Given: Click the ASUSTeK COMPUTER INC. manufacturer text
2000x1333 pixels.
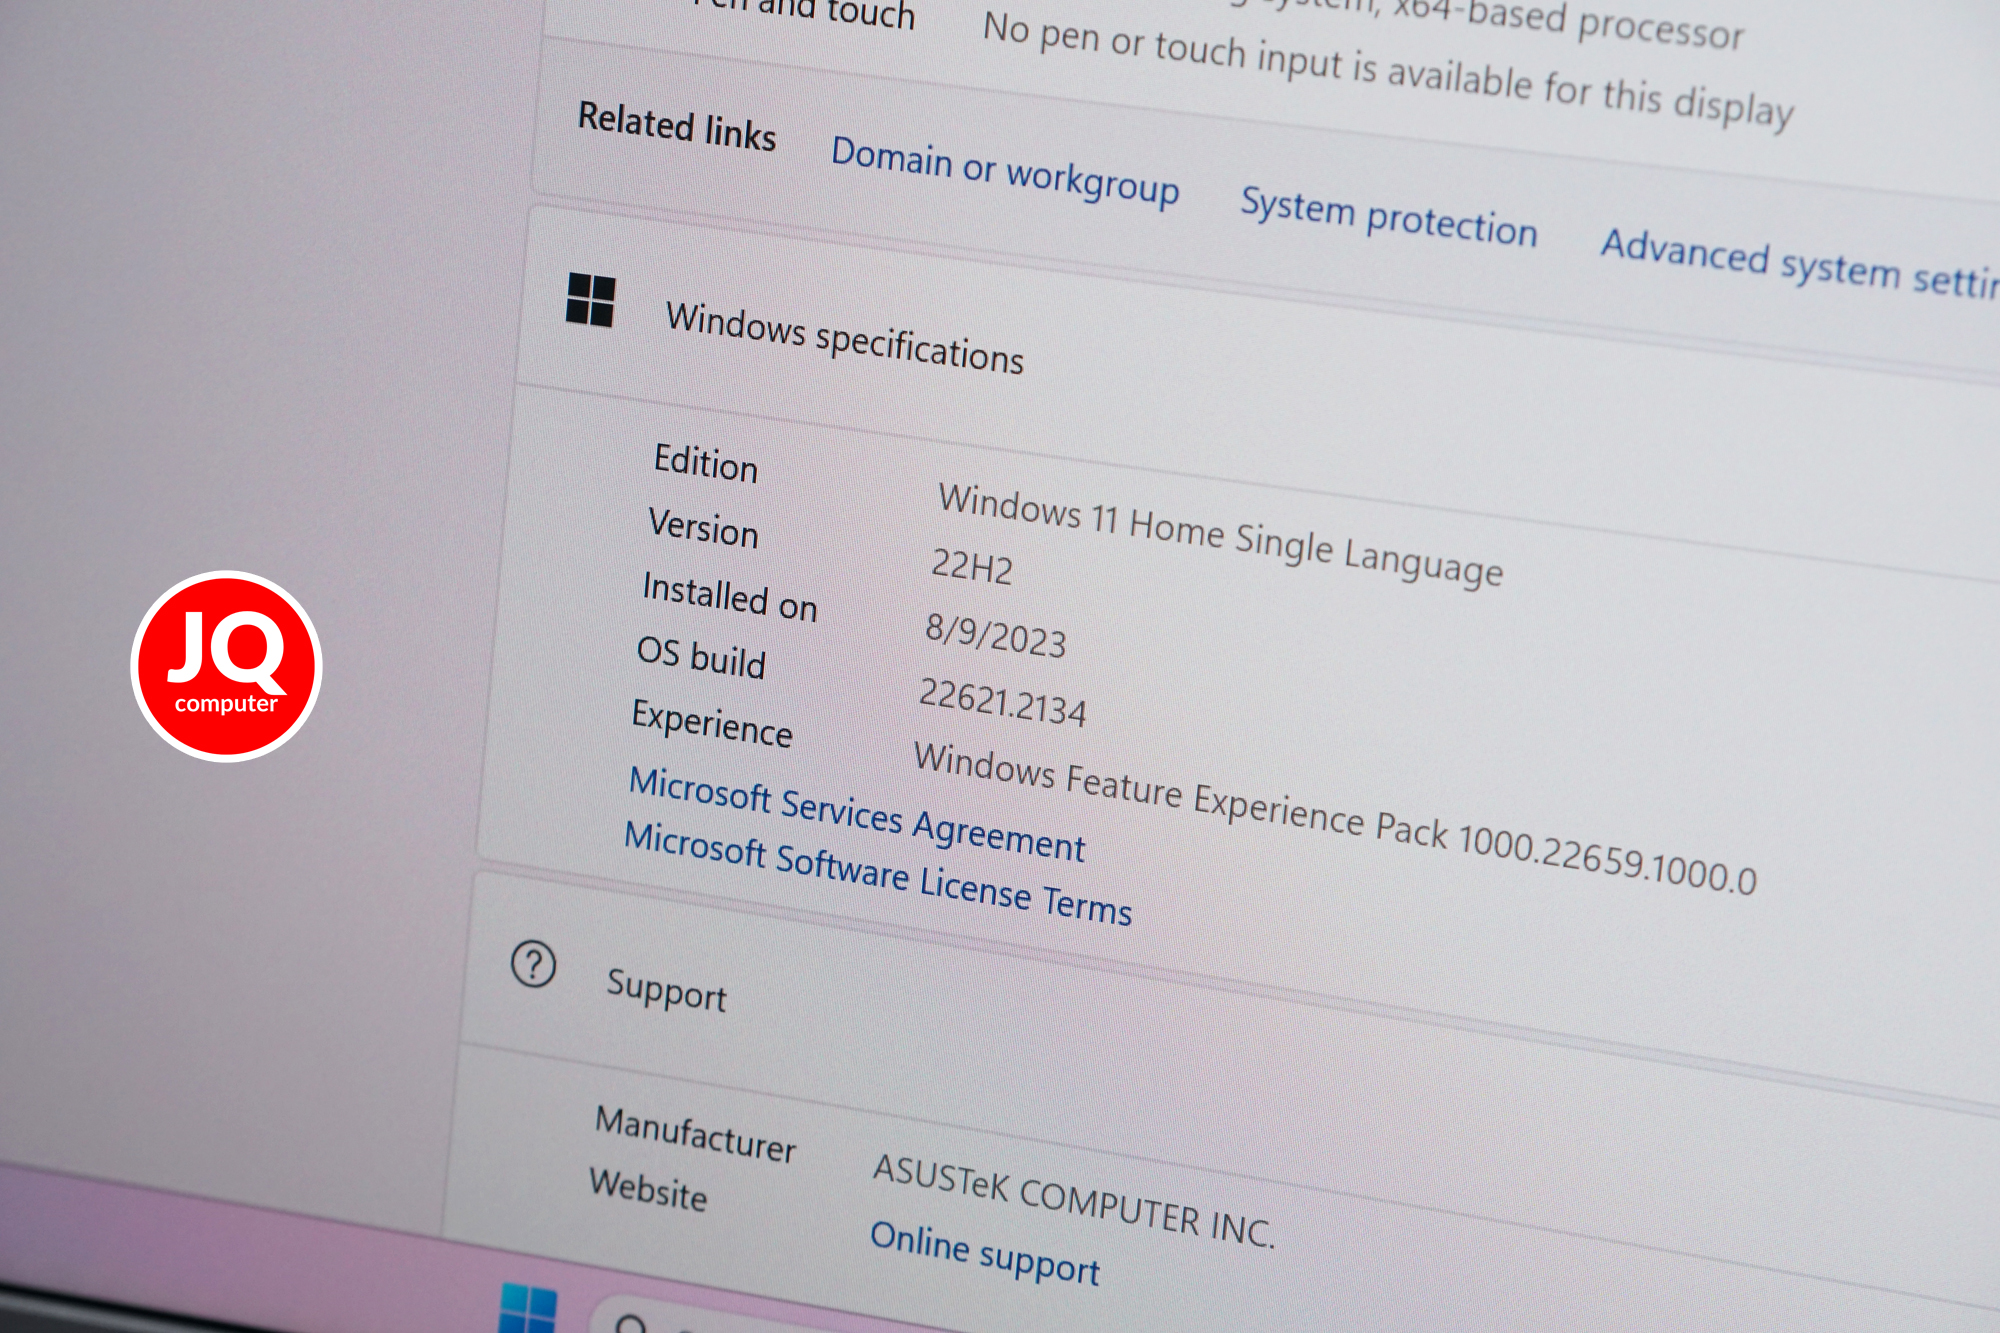Looking at the screenshot, I should click(1074, 1200).
